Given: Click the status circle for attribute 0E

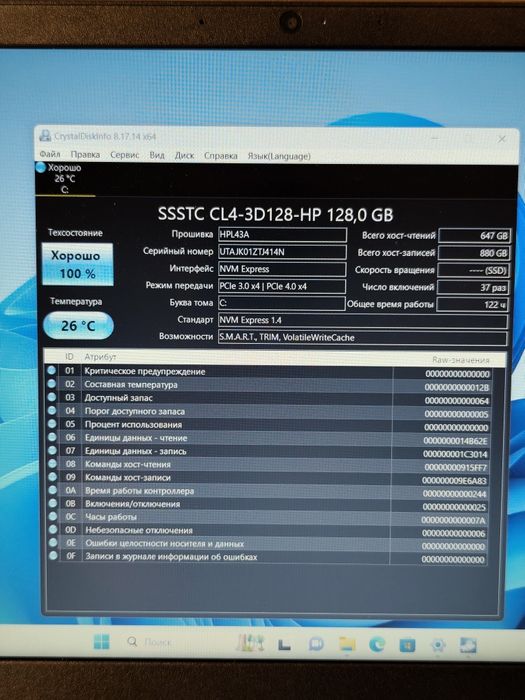Looking at the screenshot, I should pos(53,542).
